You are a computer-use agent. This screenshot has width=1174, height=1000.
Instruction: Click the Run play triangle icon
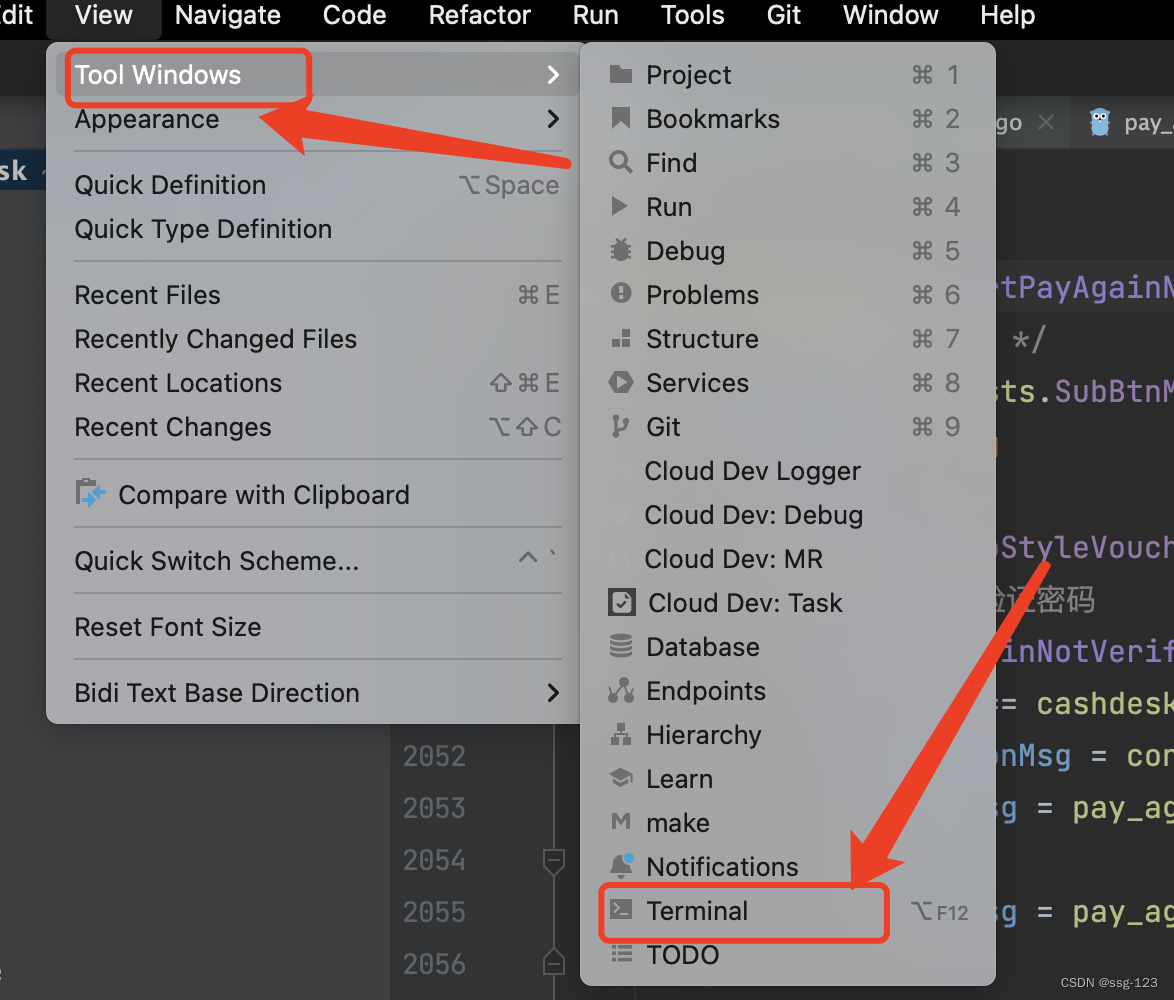click(619, 206)
